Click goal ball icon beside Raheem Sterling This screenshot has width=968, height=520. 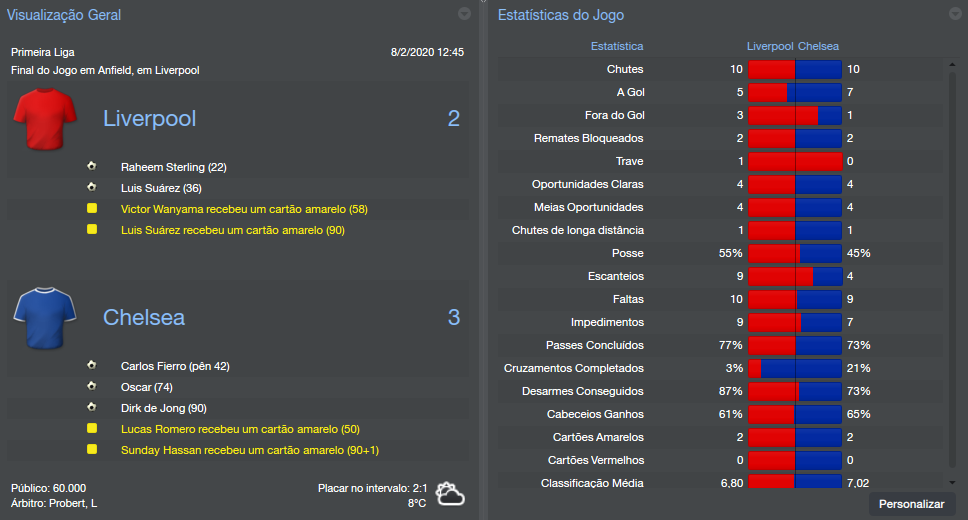coord(92,166)
